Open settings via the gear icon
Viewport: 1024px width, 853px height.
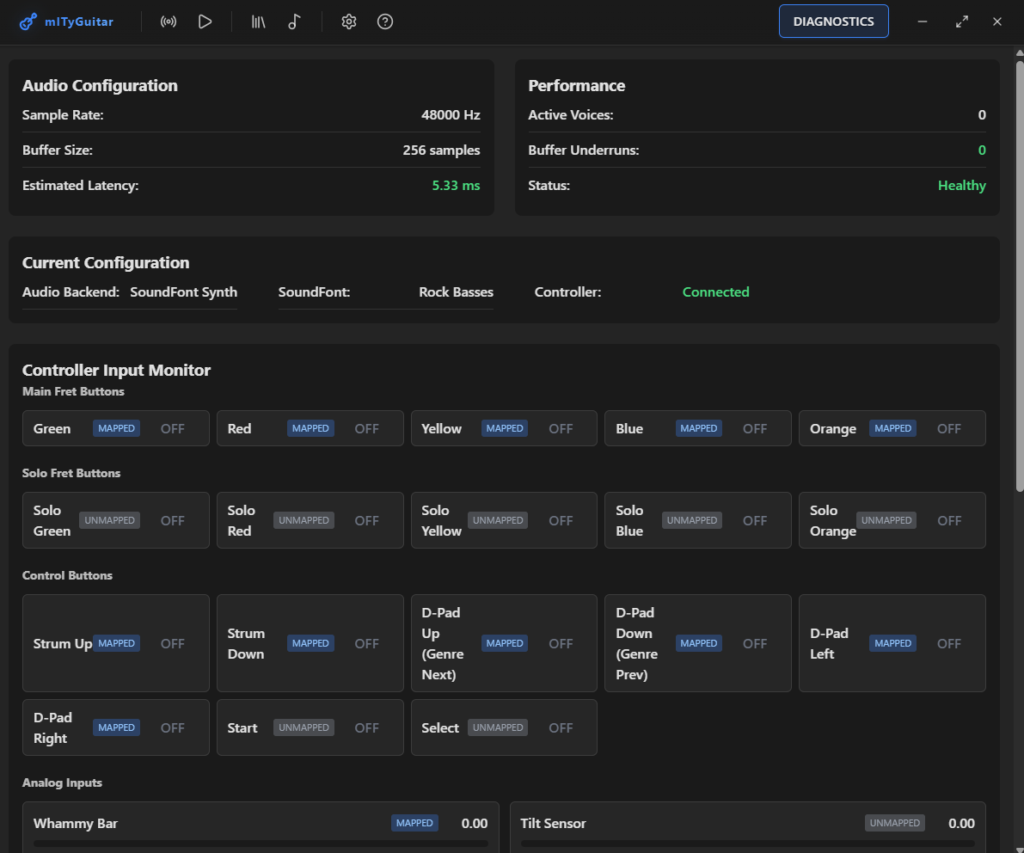point(349,22)
